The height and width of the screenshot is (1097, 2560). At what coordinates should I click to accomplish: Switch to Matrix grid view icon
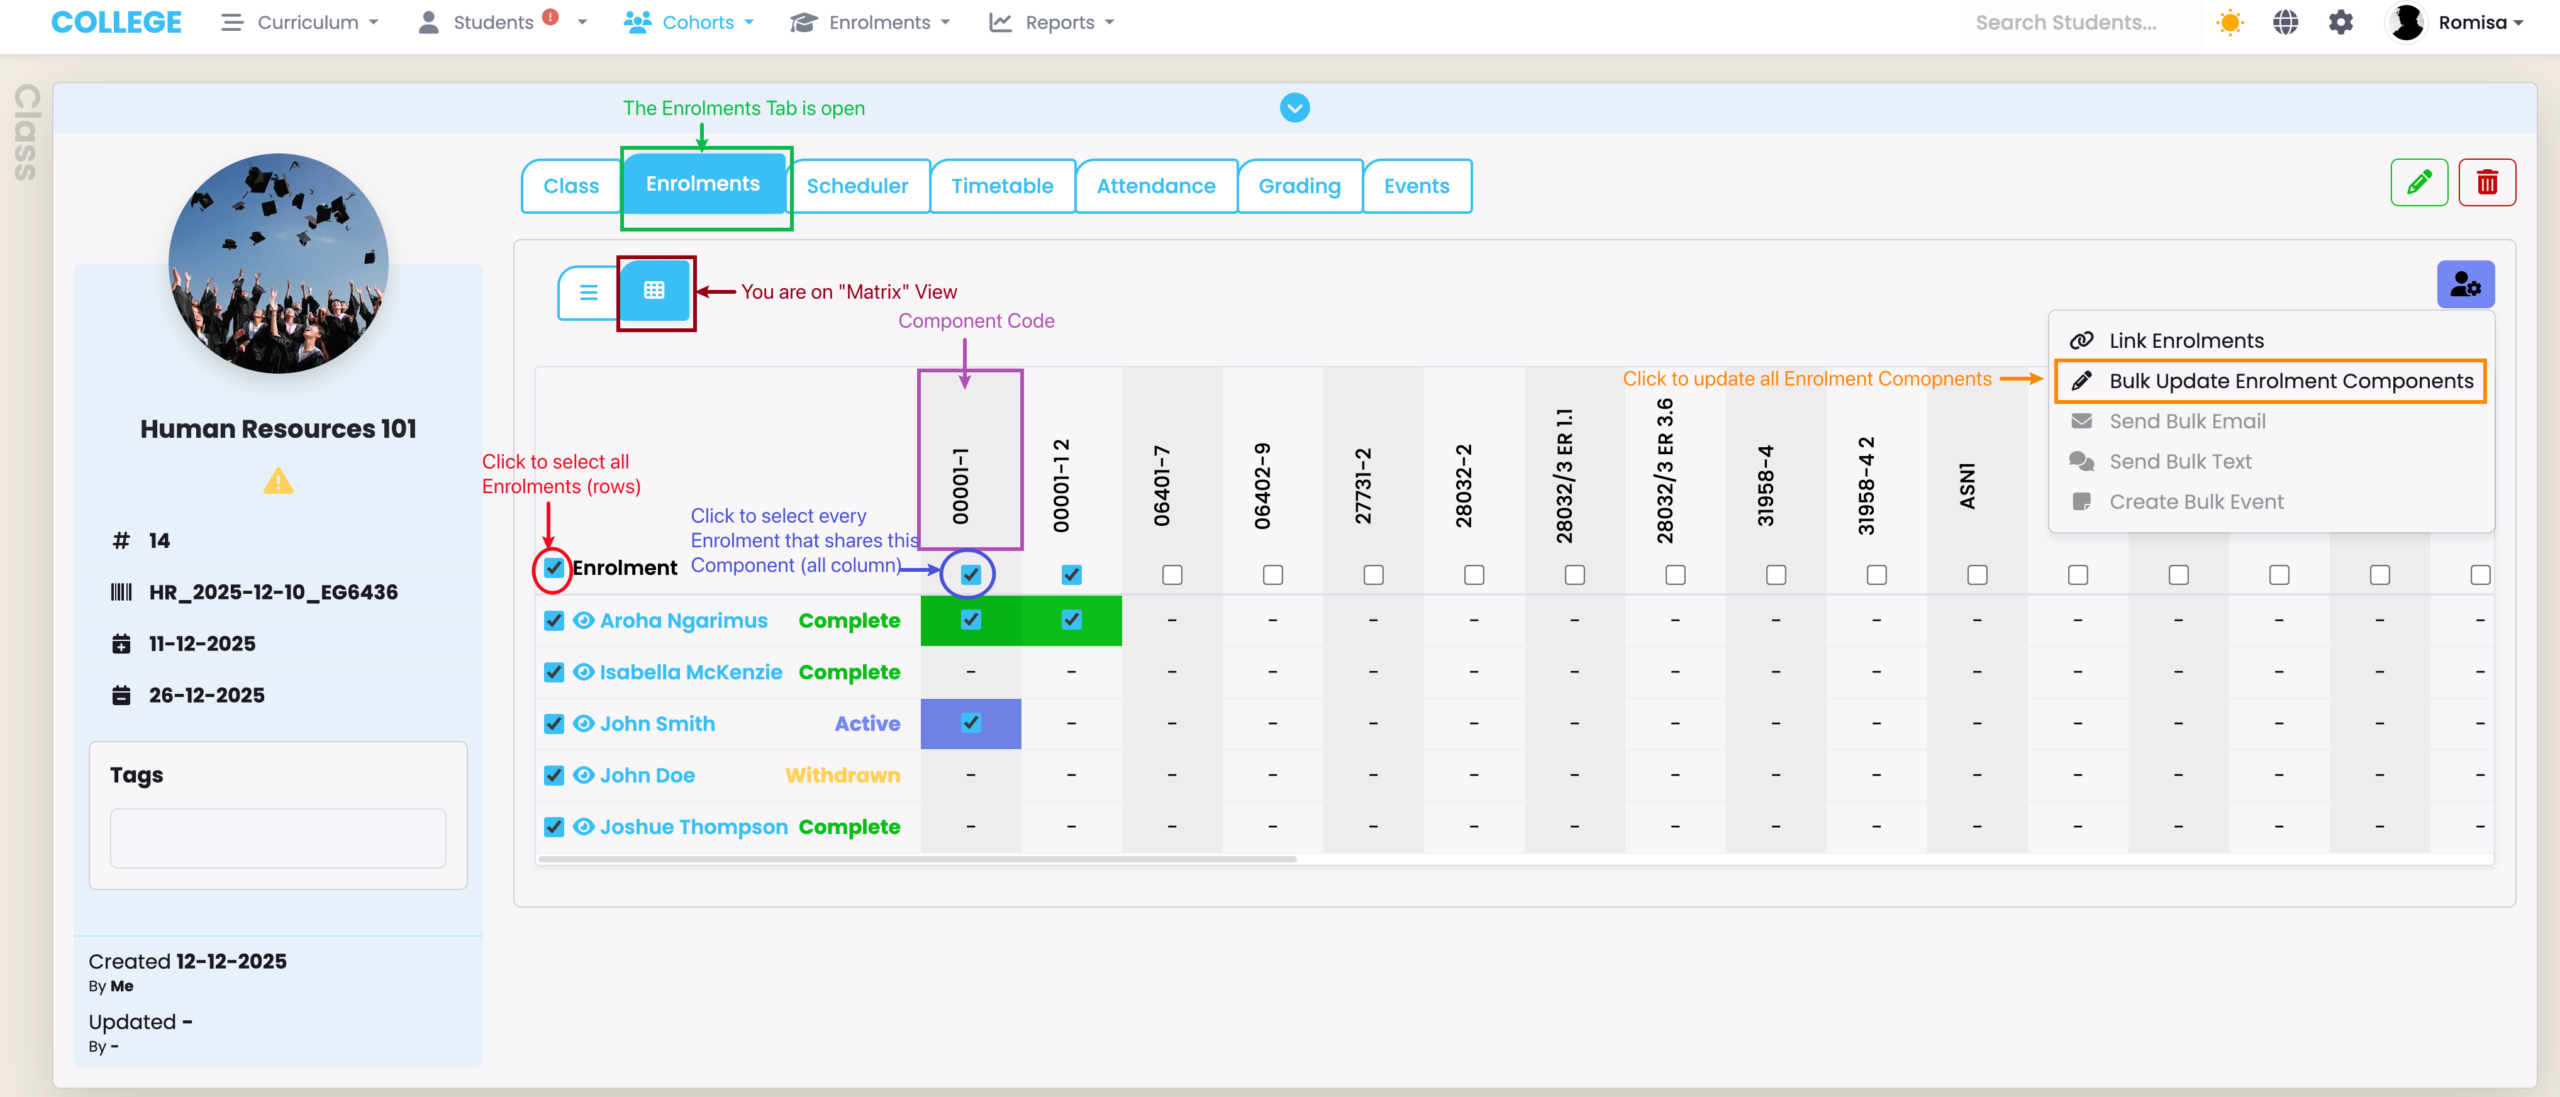tap(654, 291)
